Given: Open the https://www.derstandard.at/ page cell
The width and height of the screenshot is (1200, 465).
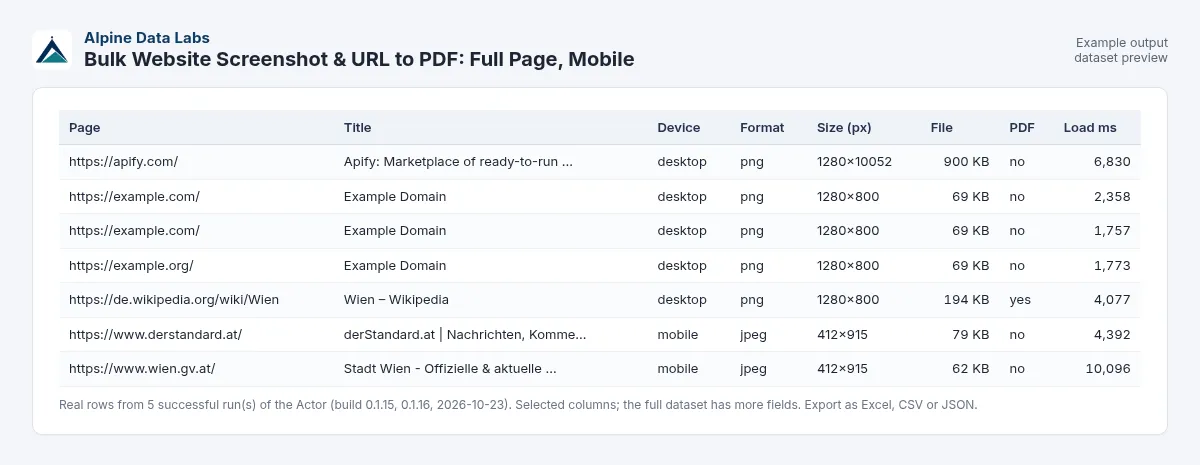Looking at the screenshot, I should point(155,335).
